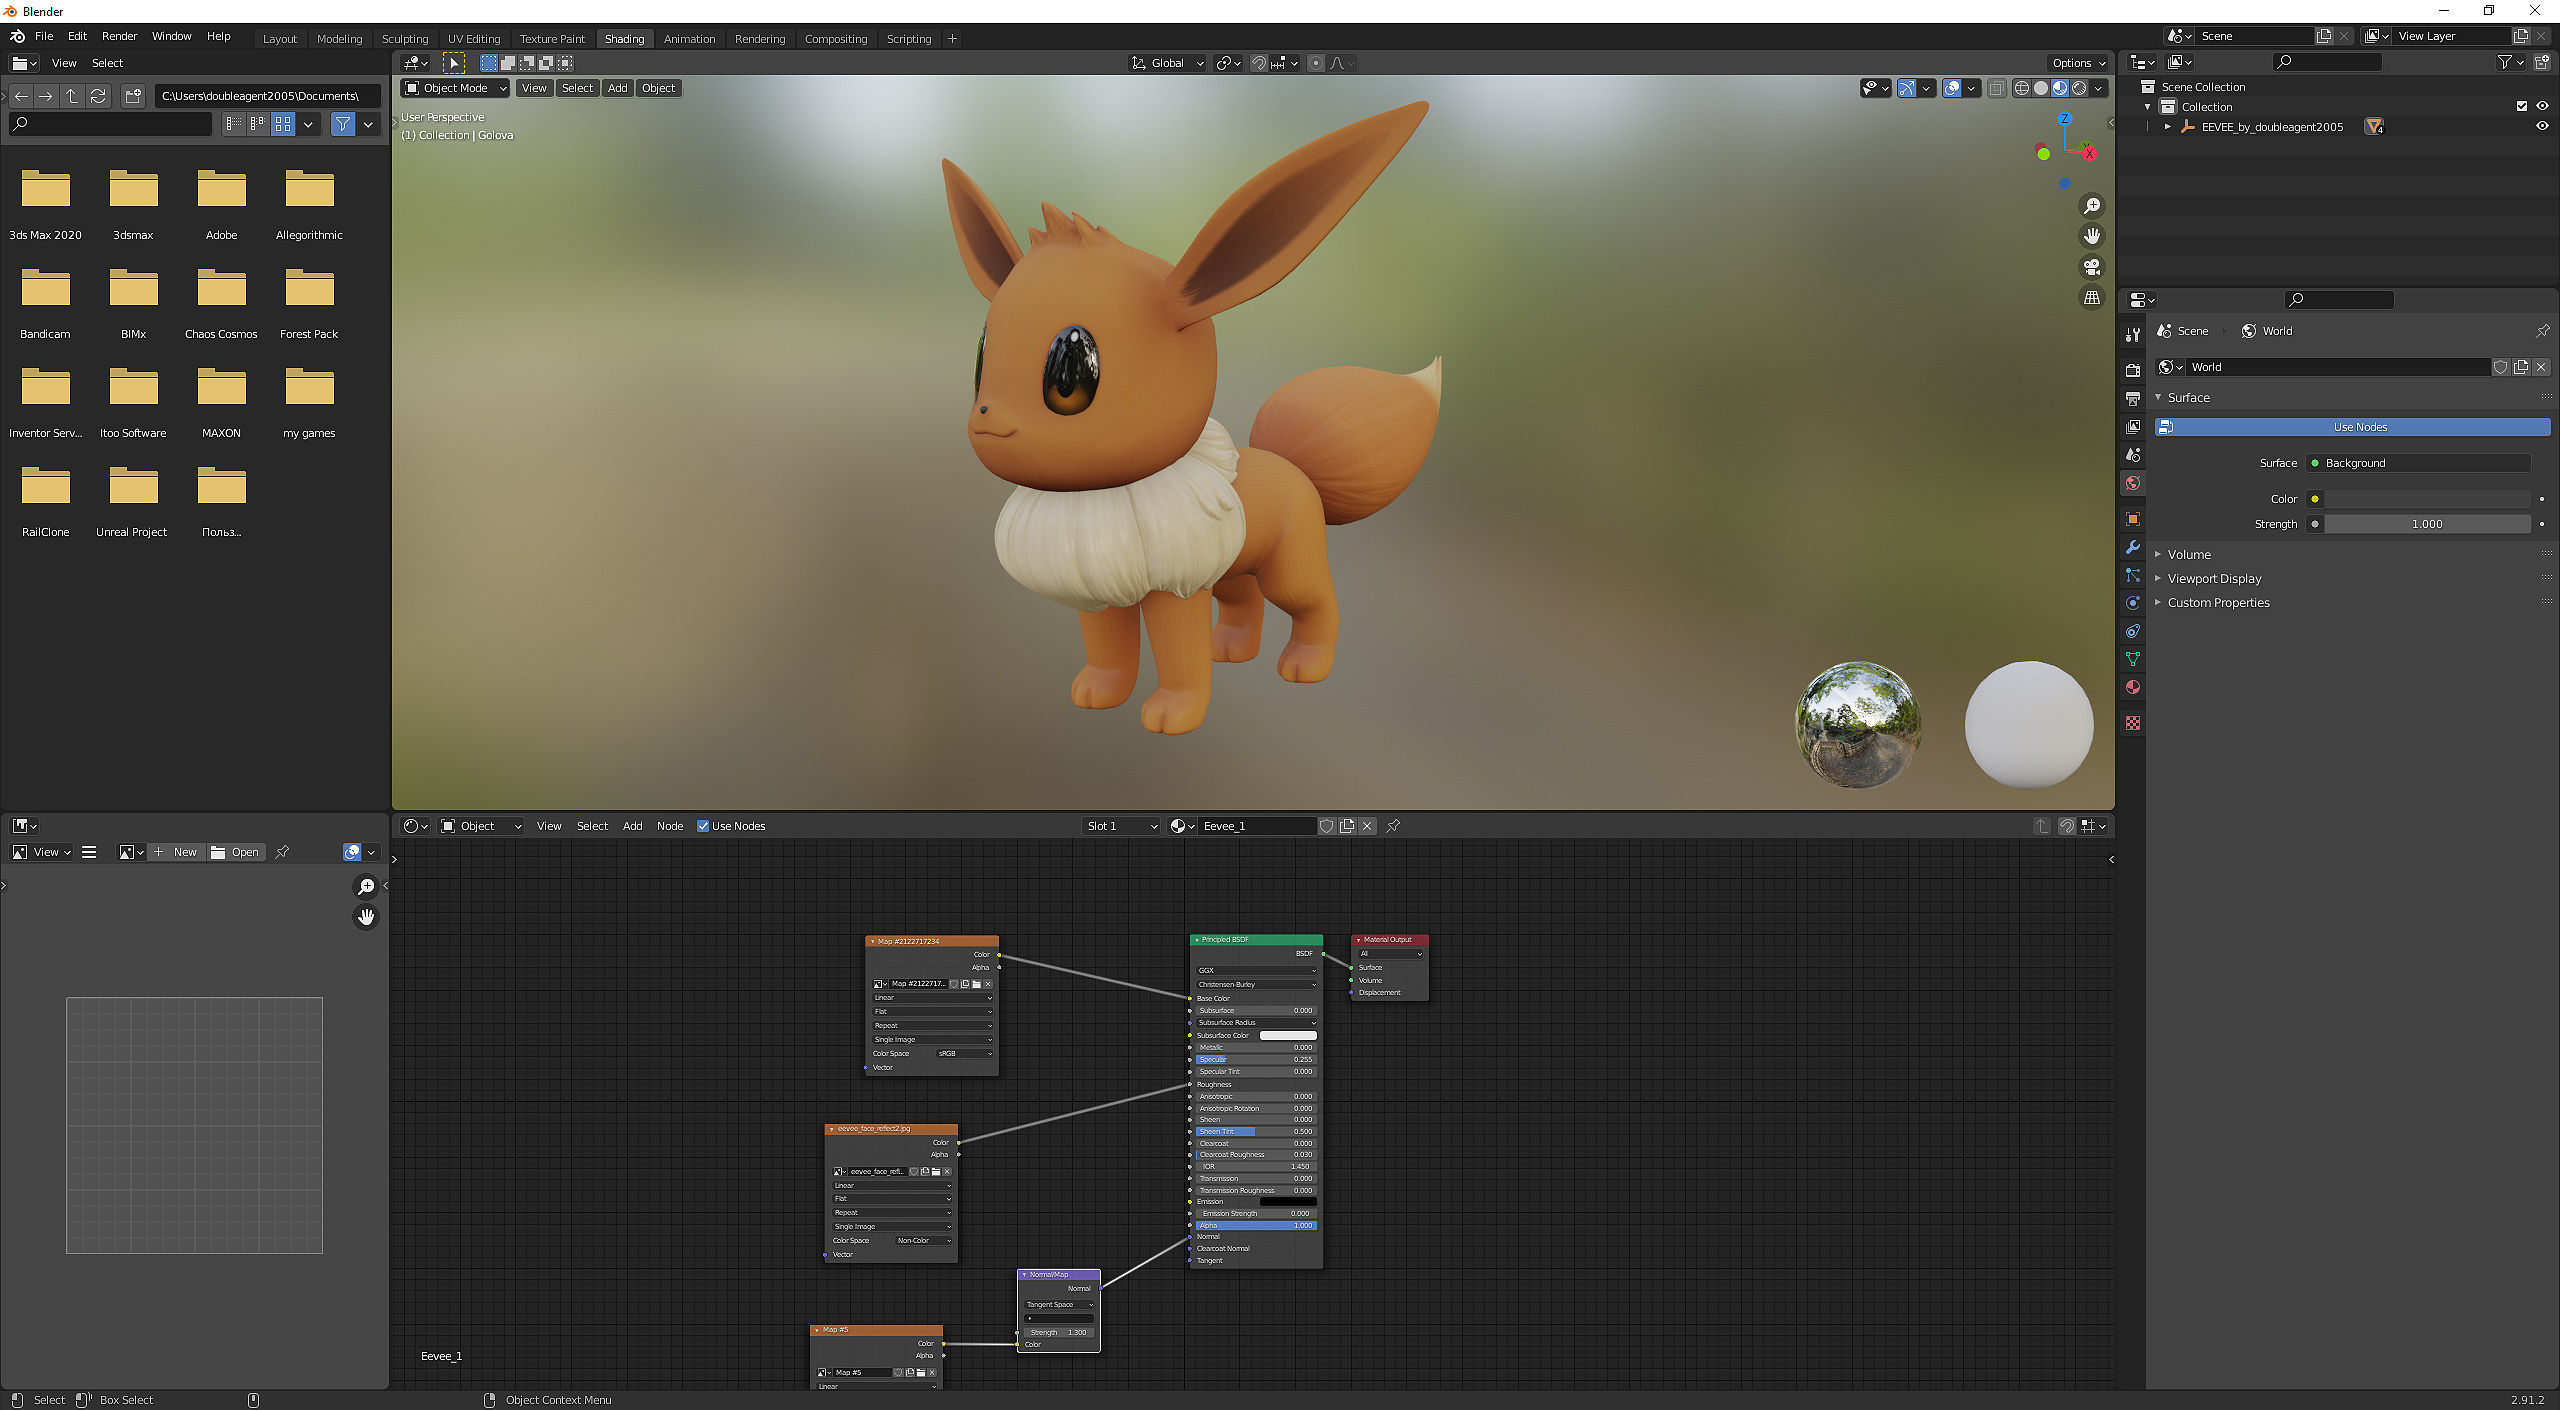Click the viewport pan hand gizmo
Image resolution: width=2560 pixels, height=1410 pixels.
[2091, 236]
